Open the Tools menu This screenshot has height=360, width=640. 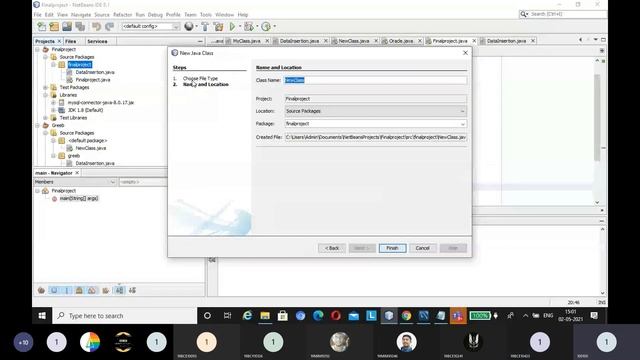click(206, 15)
